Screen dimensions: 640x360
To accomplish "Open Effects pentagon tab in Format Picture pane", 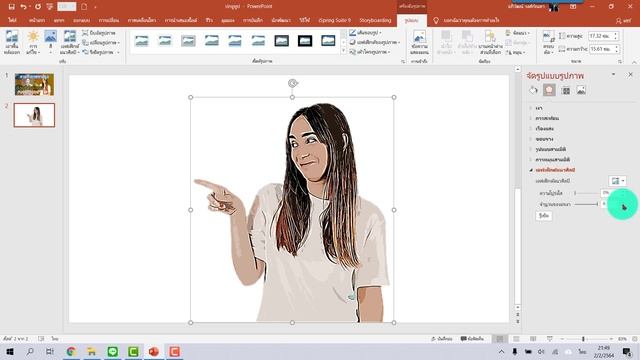I will [549, 90].
